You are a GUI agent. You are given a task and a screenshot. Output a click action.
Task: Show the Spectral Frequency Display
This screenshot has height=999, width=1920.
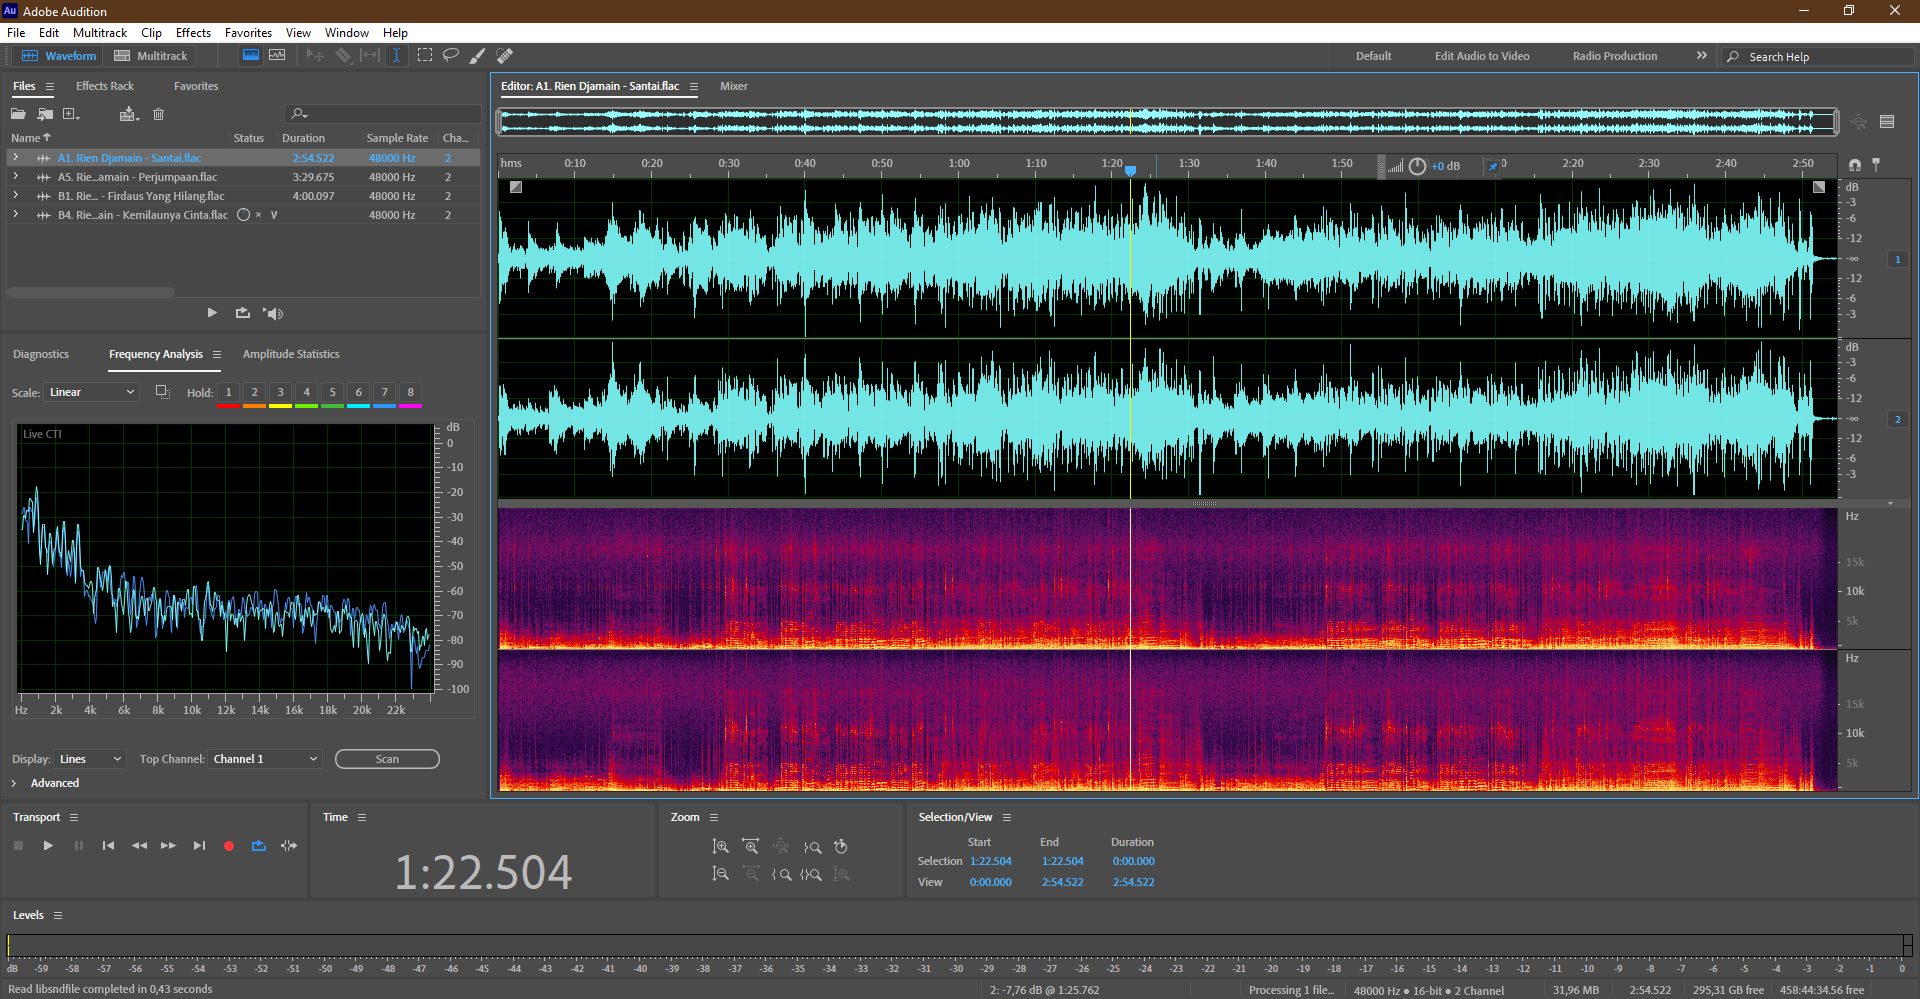coord(251,56)
